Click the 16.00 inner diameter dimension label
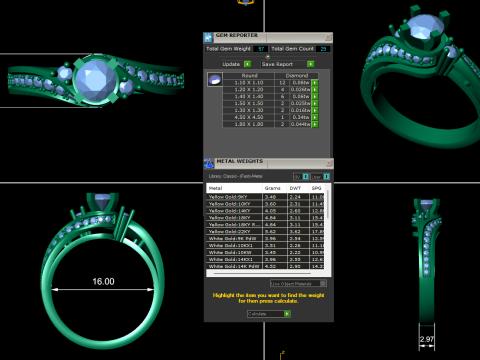The height and width of the screenshot is (360, 480). [x=103, y=282]
